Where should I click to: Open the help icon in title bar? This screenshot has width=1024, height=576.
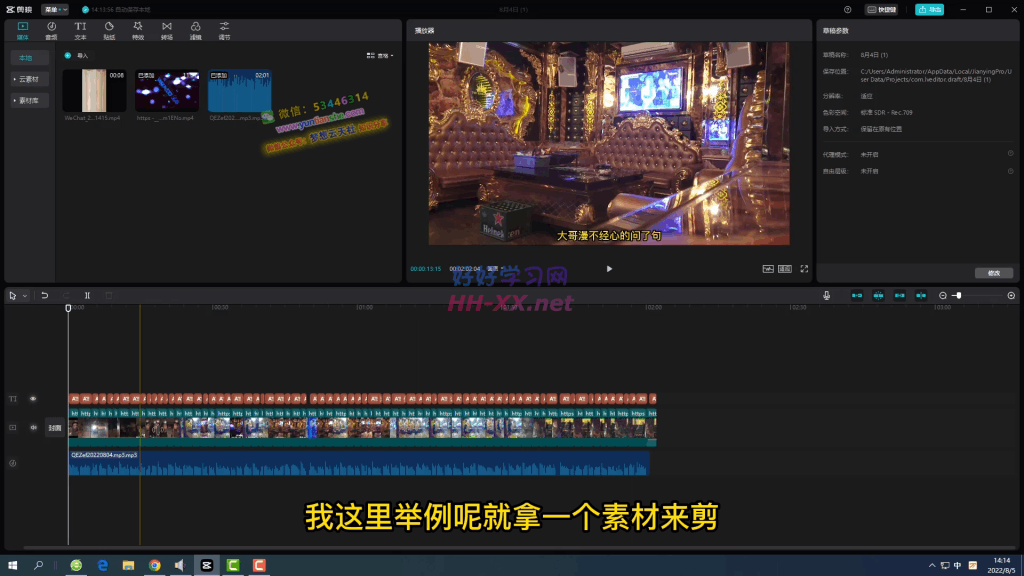(847, 10)
